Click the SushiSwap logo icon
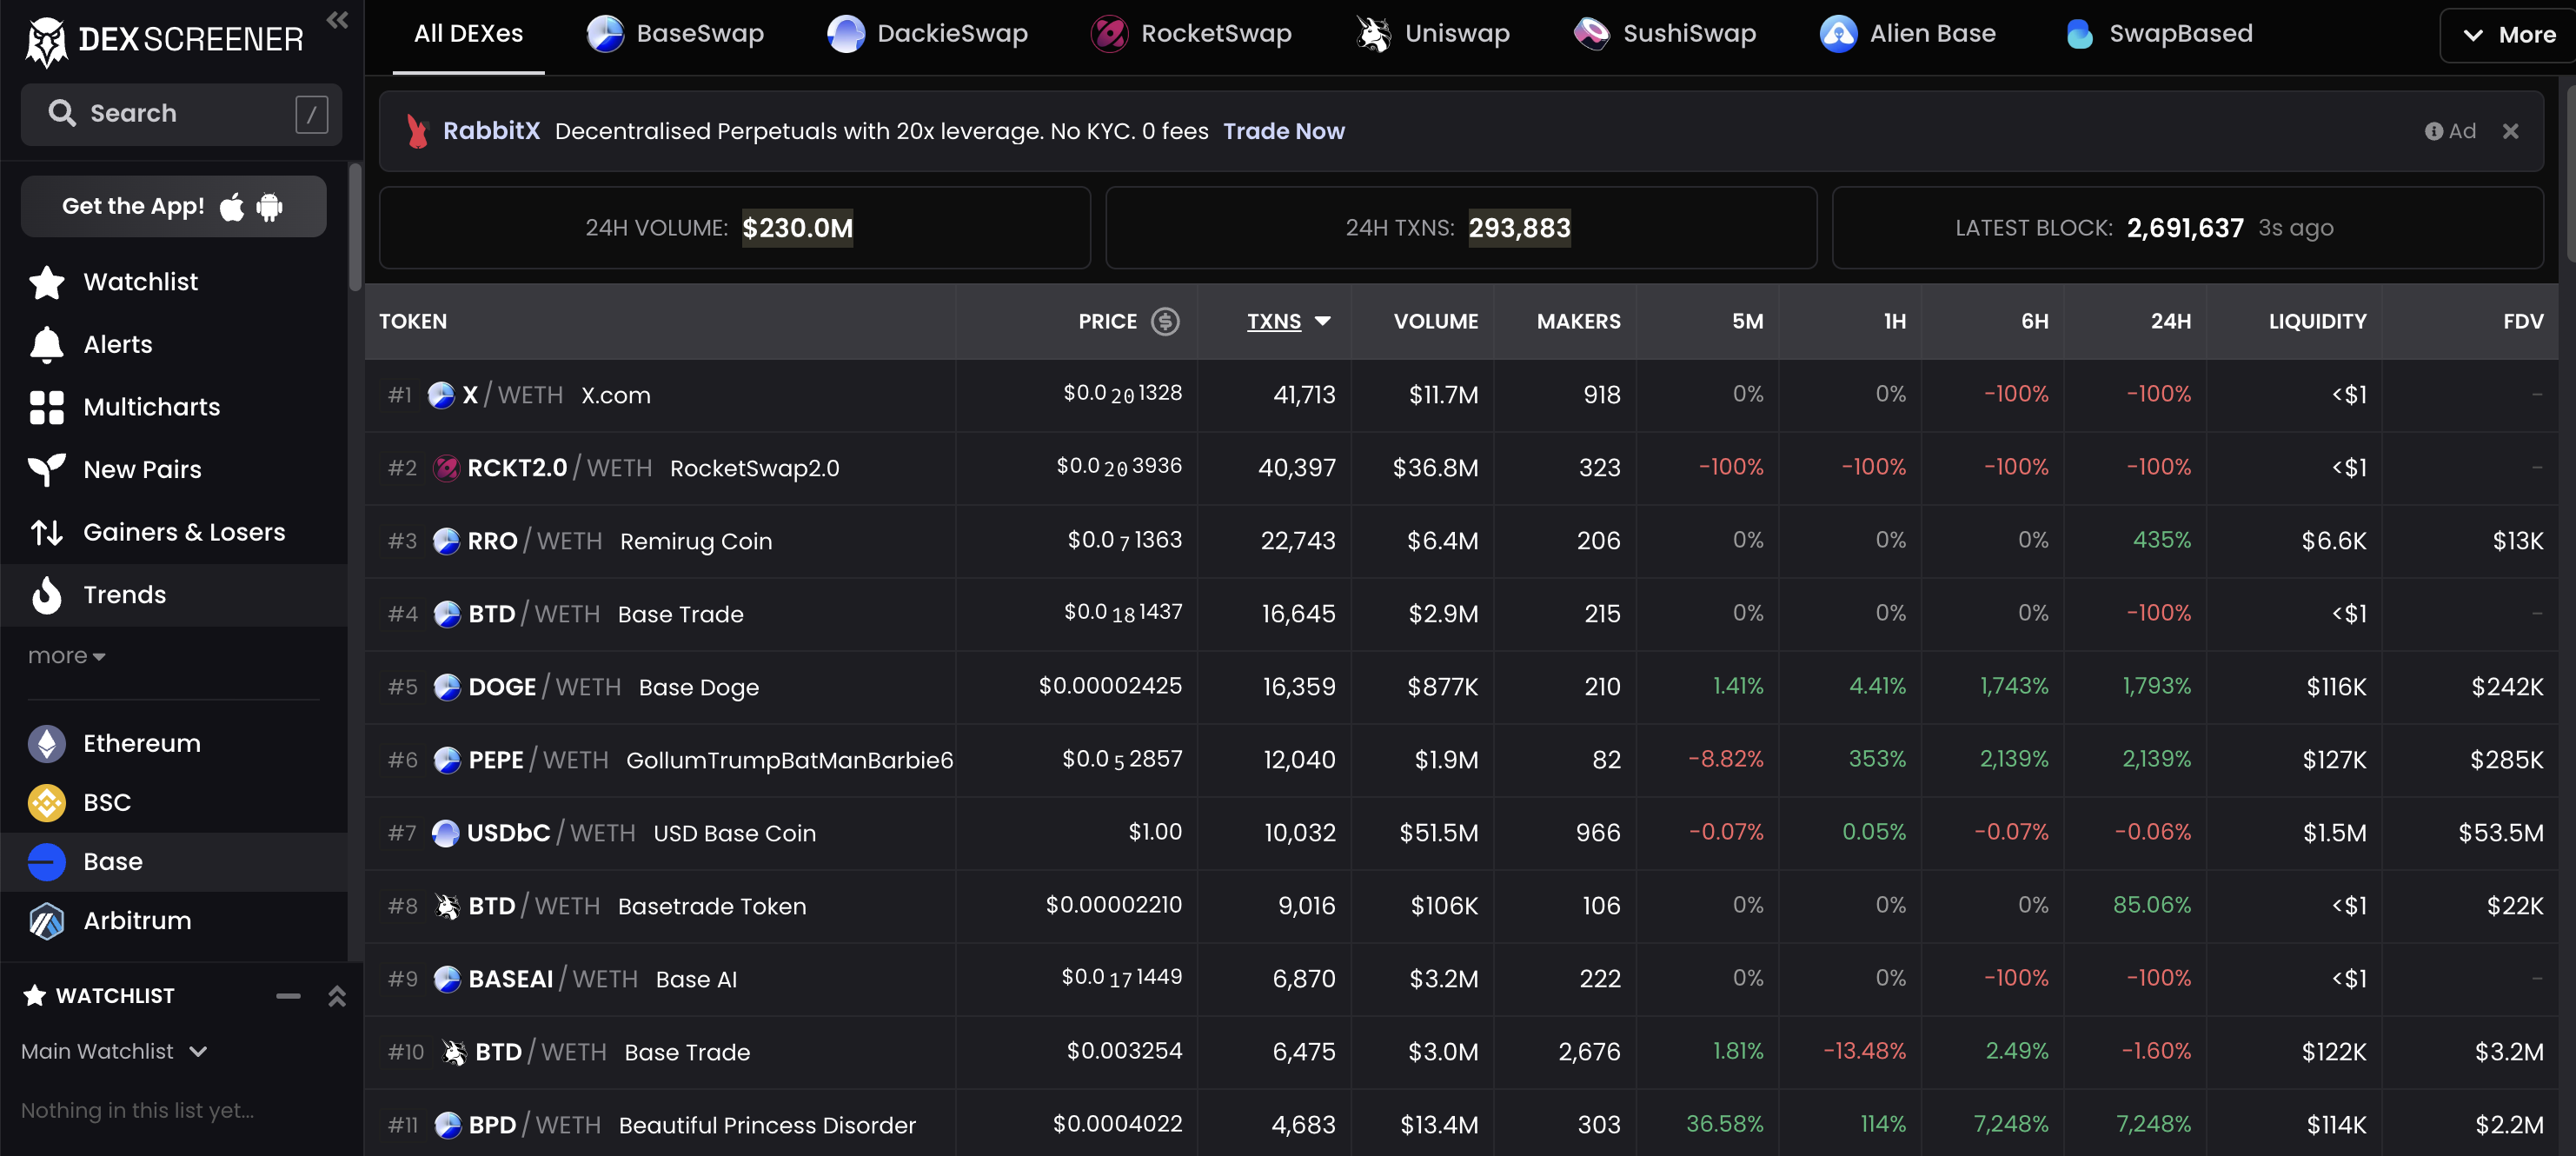The image size is (2576, 1156). click(x=1591, y=34)
